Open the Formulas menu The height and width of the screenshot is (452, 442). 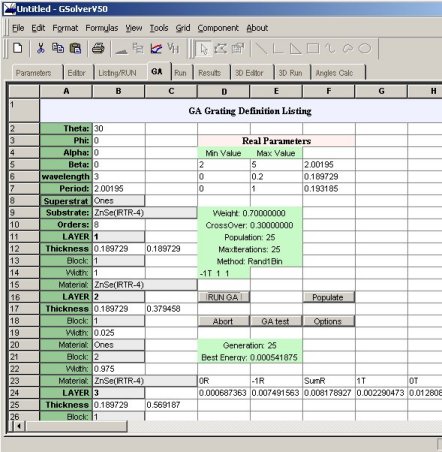click(x=102, y=28)
